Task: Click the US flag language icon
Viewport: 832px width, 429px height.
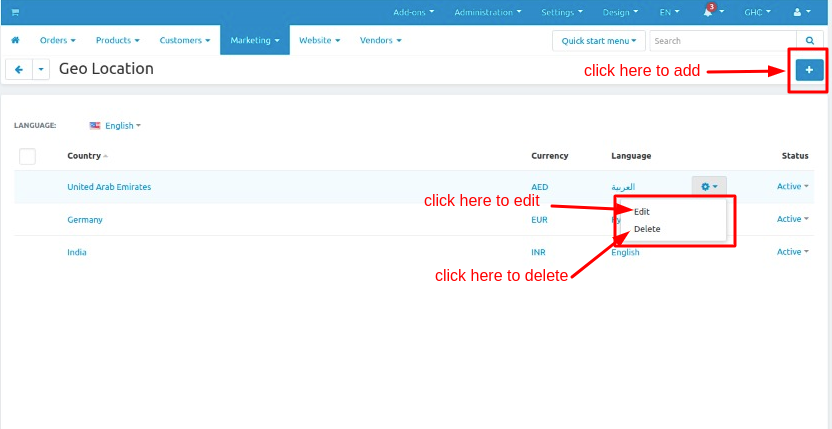Action: coord(94,126)
